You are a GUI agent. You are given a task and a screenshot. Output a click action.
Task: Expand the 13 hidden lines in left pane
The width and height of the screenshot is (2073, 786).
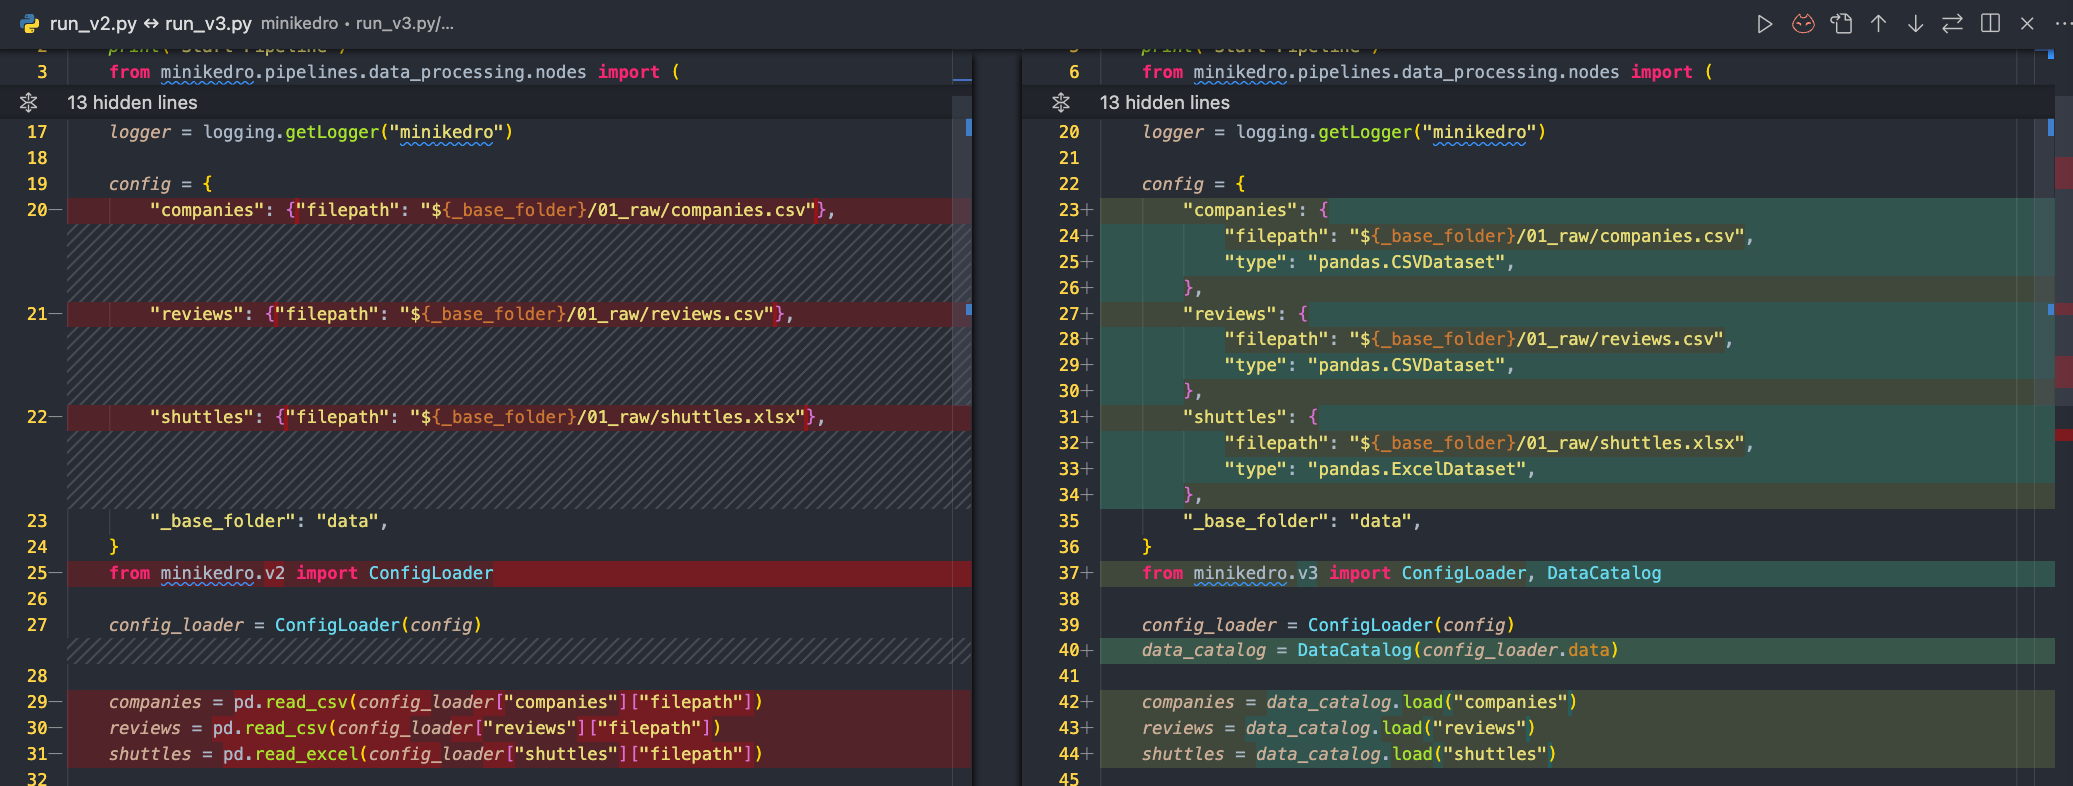tap(132, 102)
